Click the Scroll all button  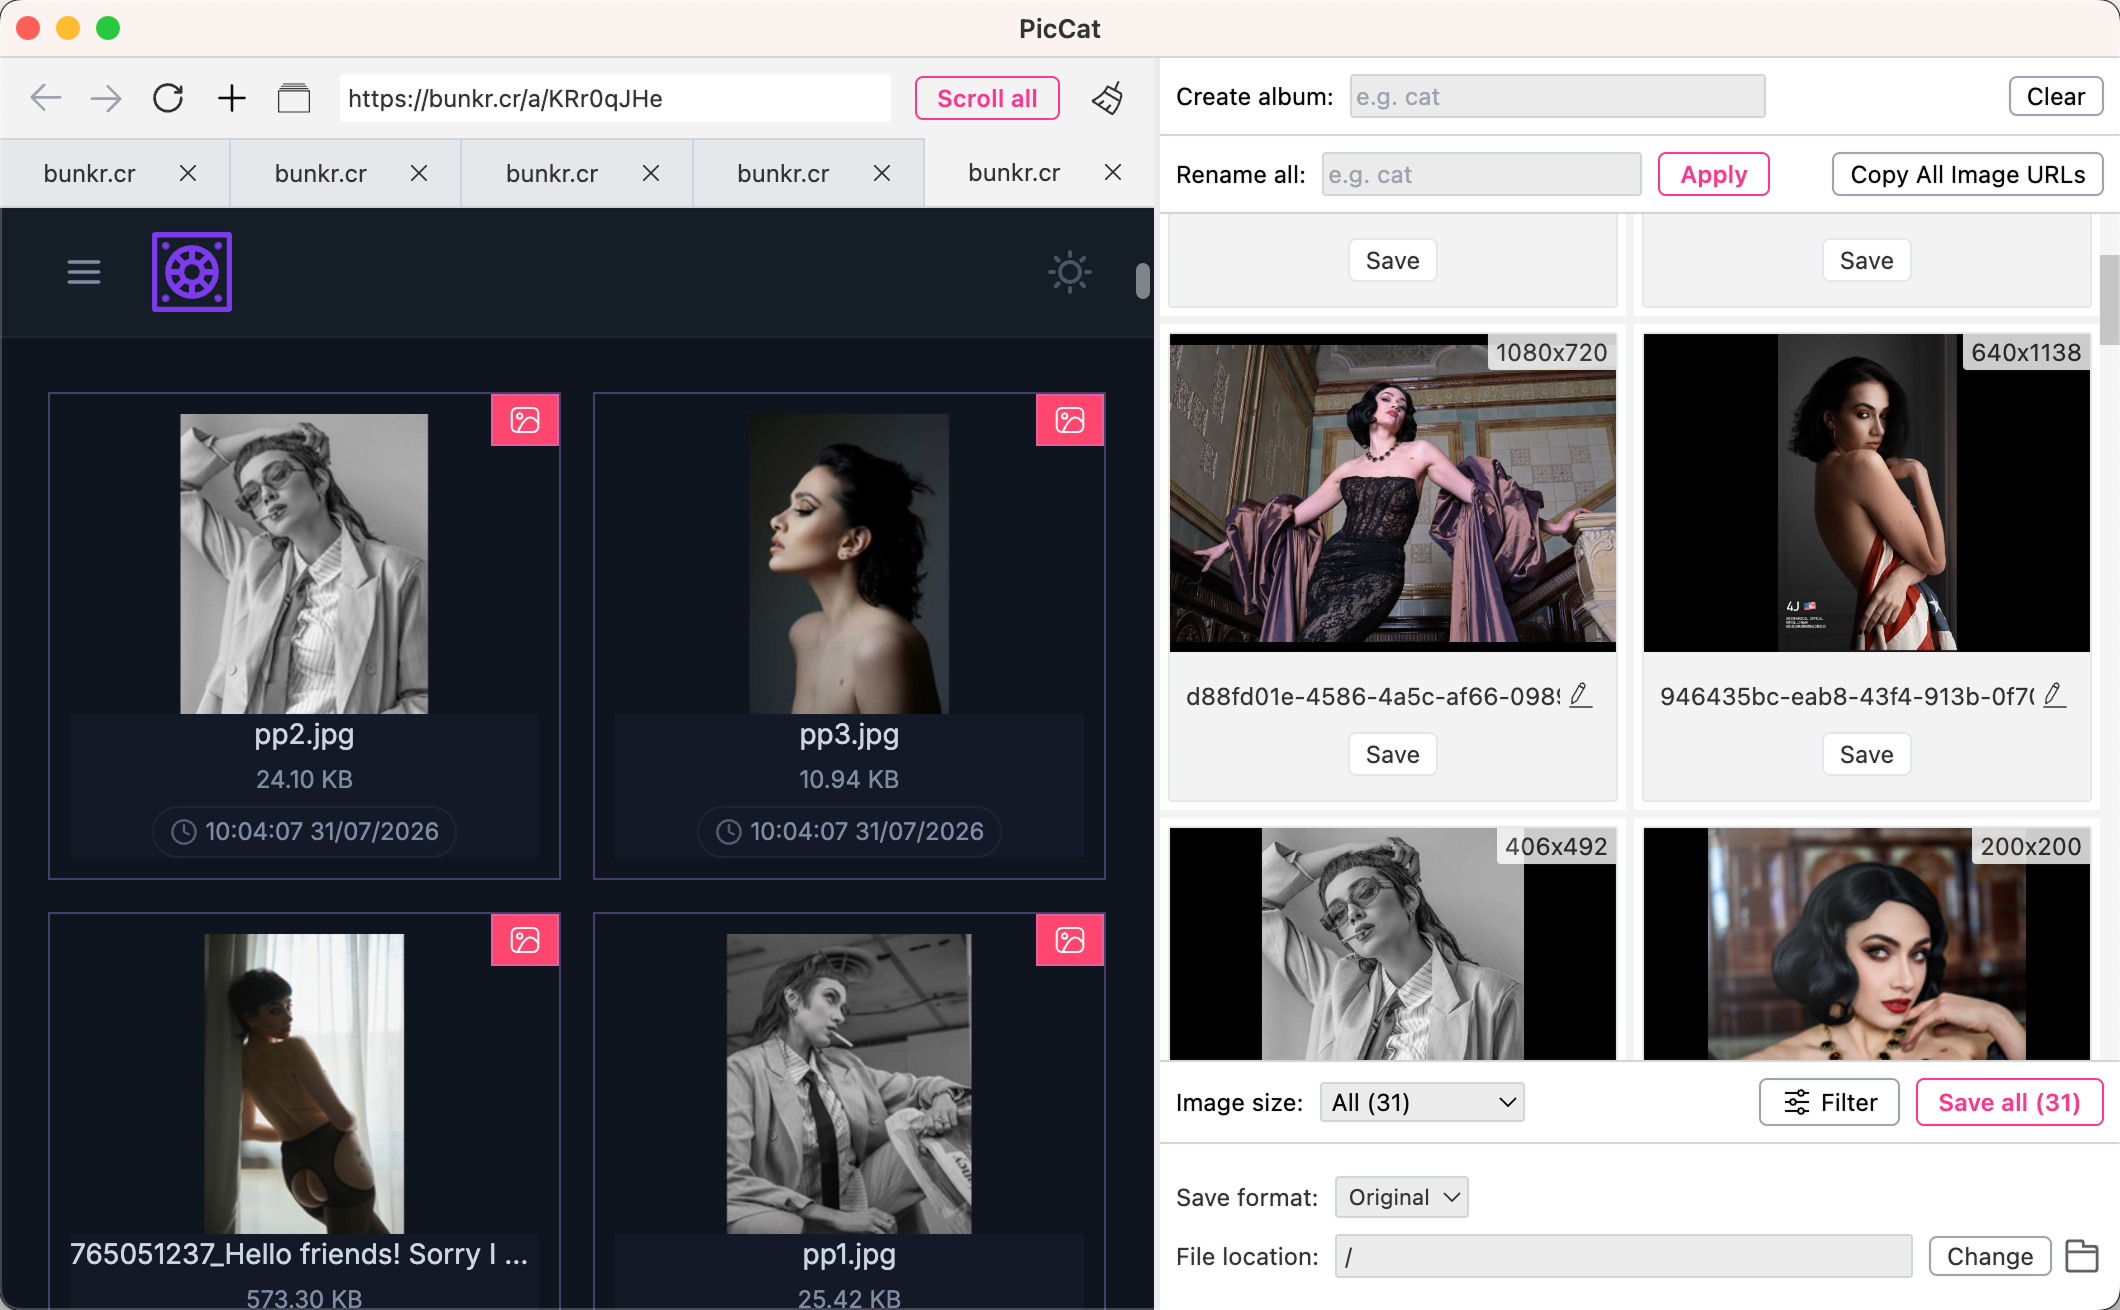tap(987, 98)
